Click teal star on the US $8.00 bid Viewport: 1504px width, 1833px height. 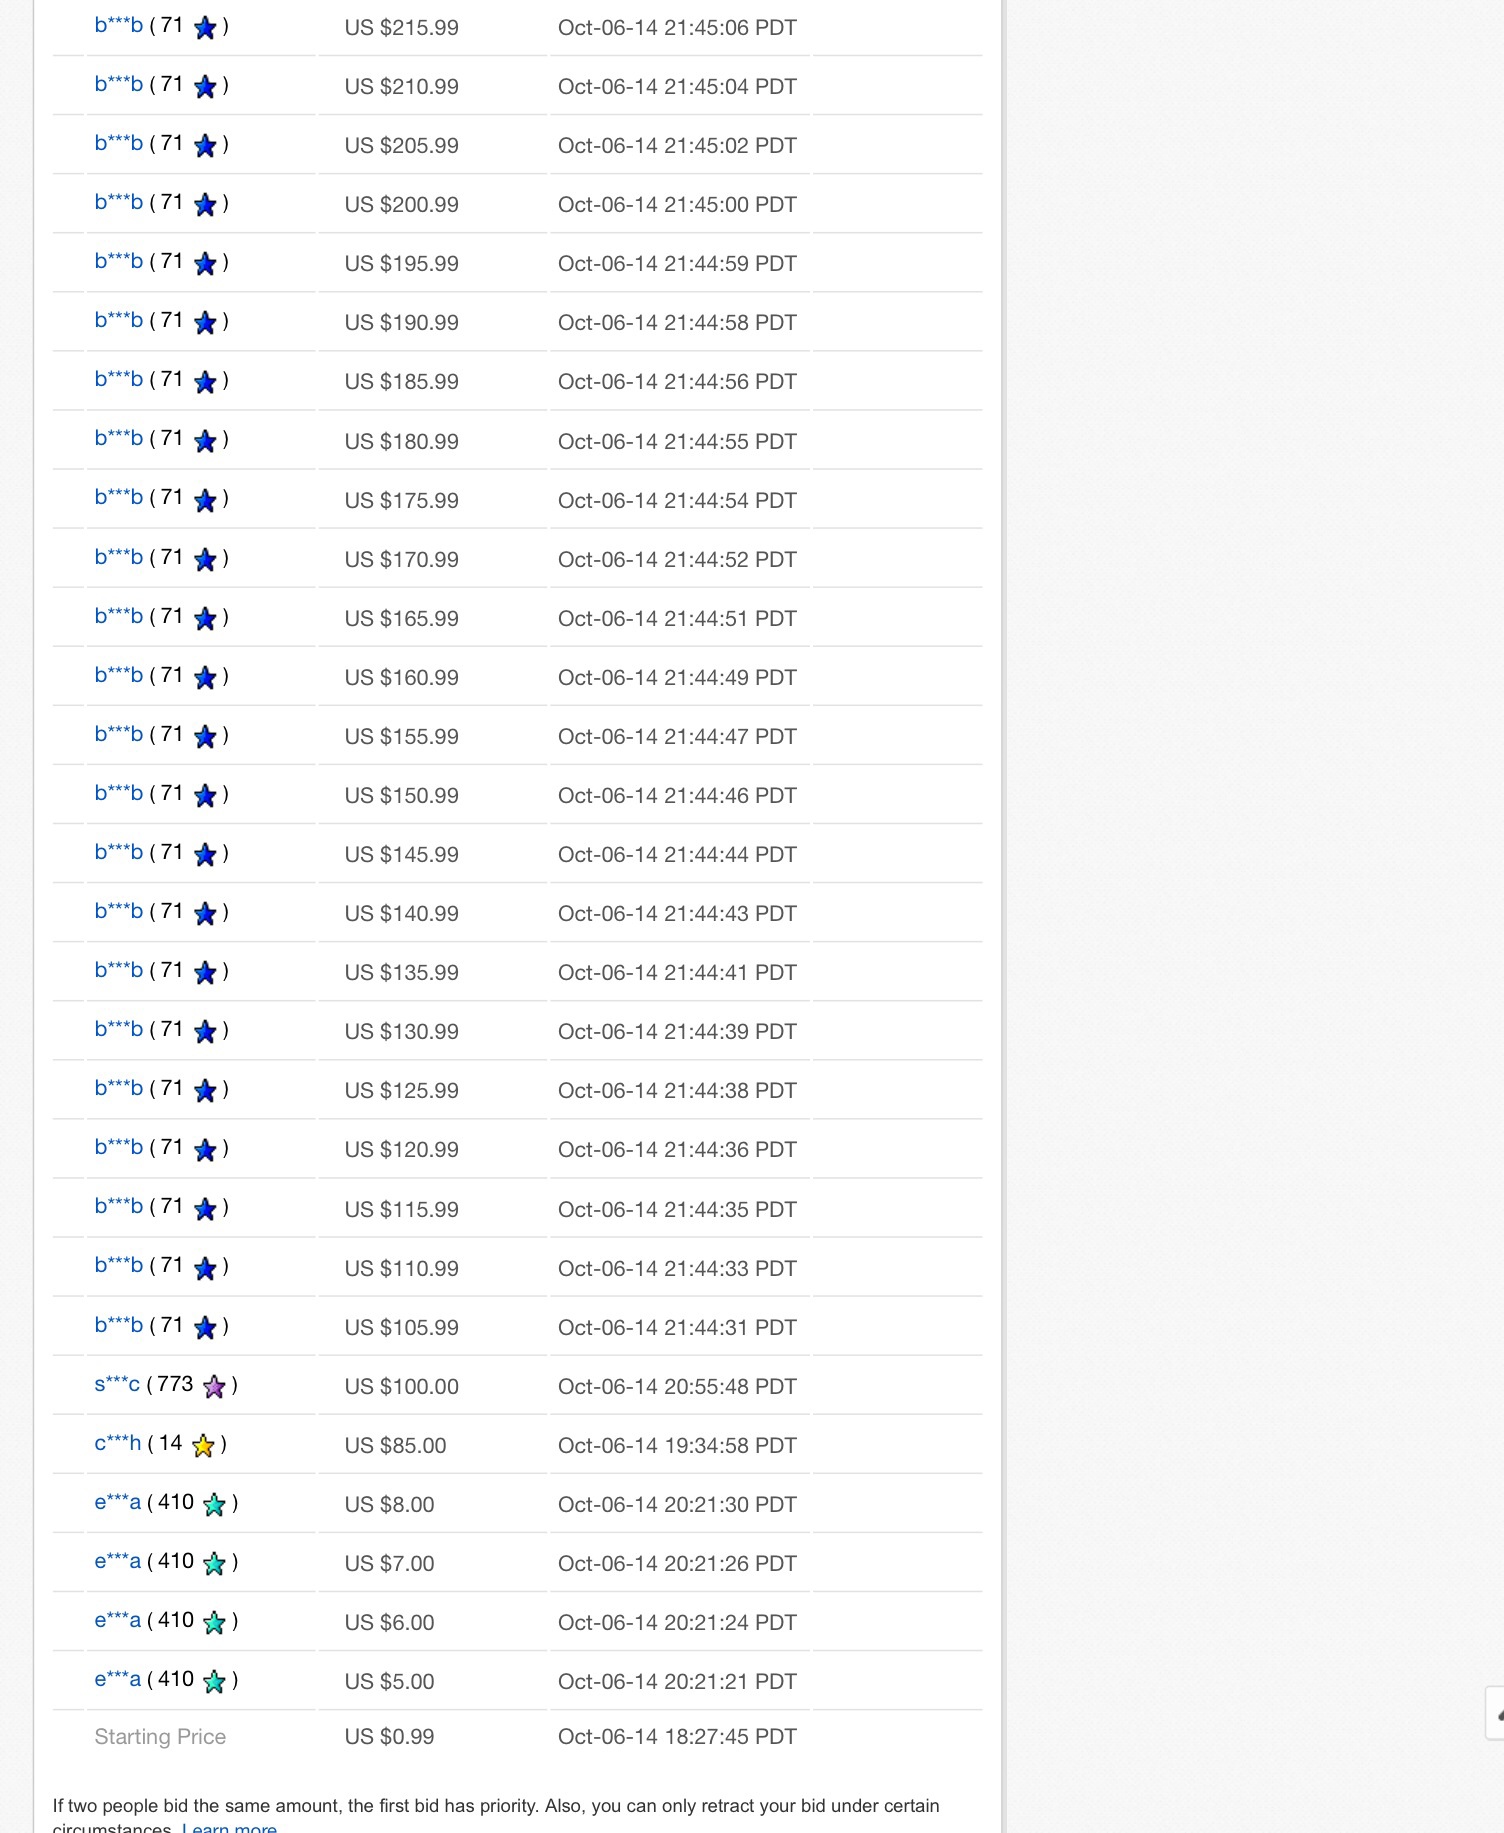coord(214,1504)
